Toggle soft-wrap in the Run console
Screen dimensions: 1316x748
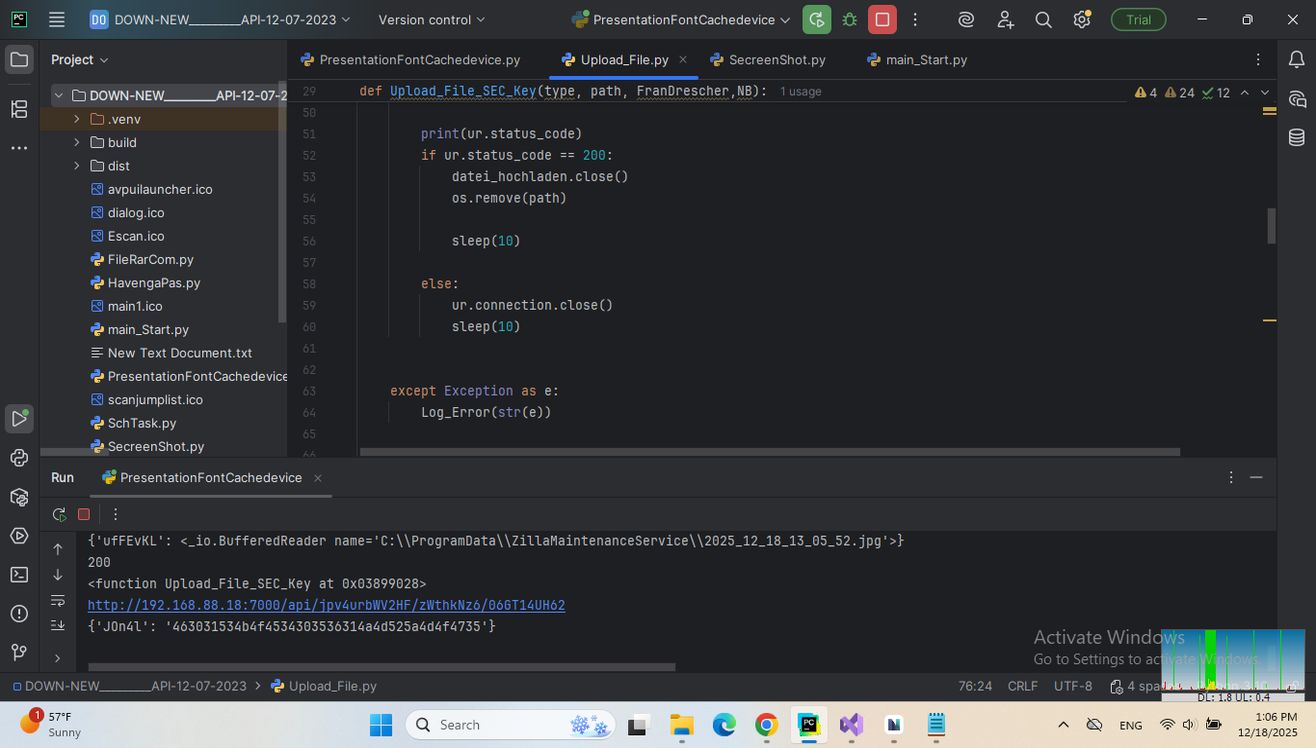58,600
